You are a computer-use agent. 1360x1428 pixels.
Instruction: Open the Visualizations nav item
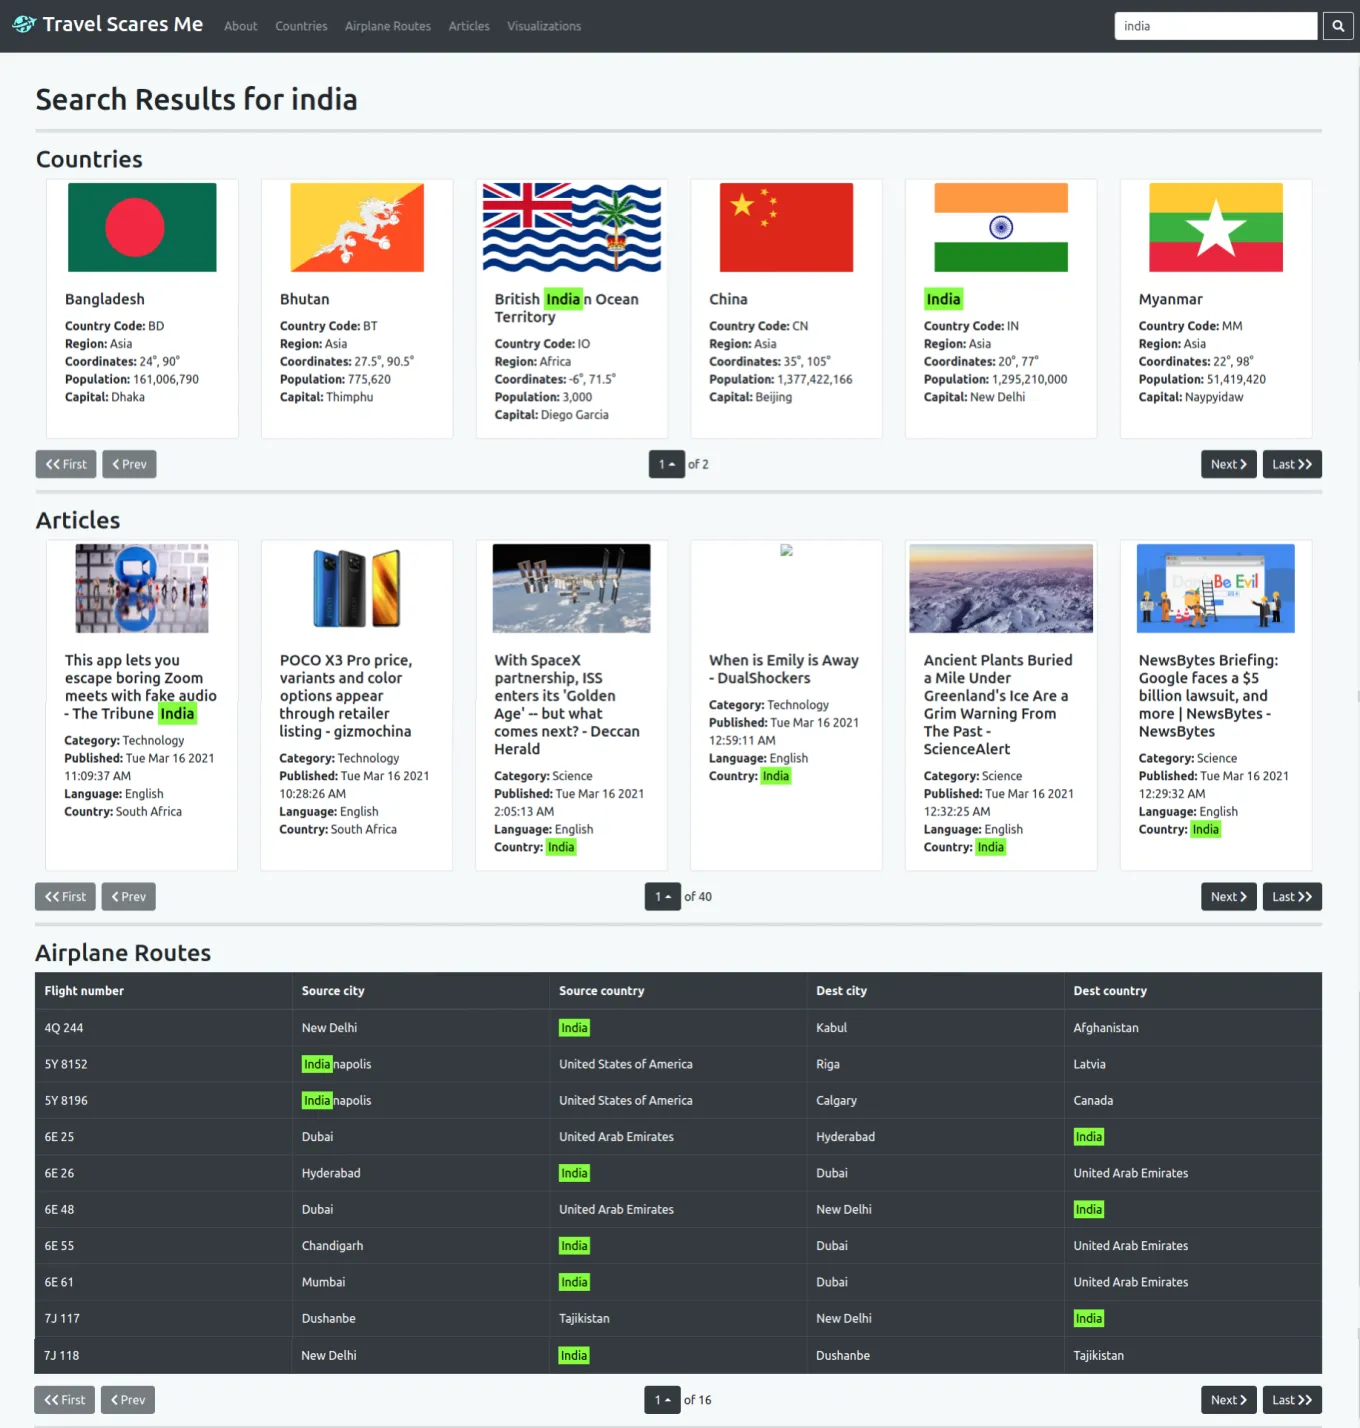click(x=543, y=26)
